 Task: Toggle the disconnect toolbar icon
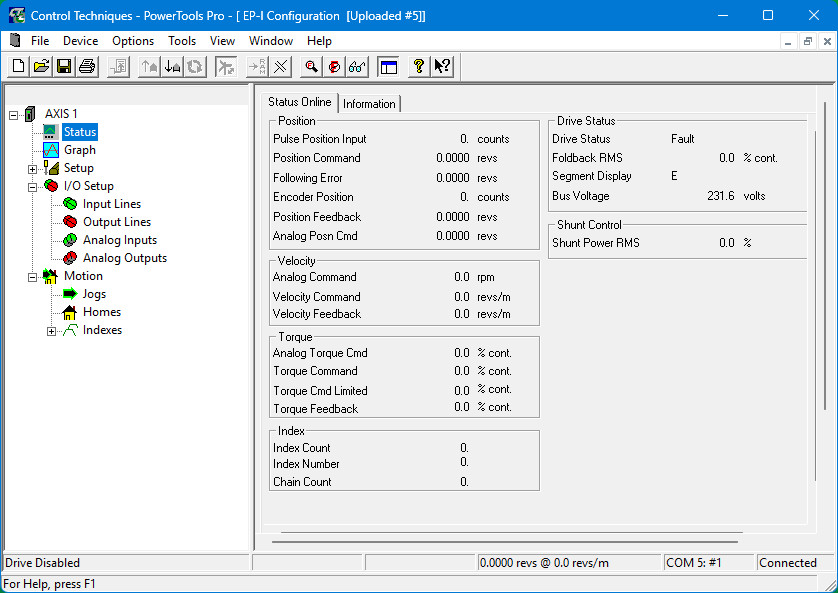226,67
